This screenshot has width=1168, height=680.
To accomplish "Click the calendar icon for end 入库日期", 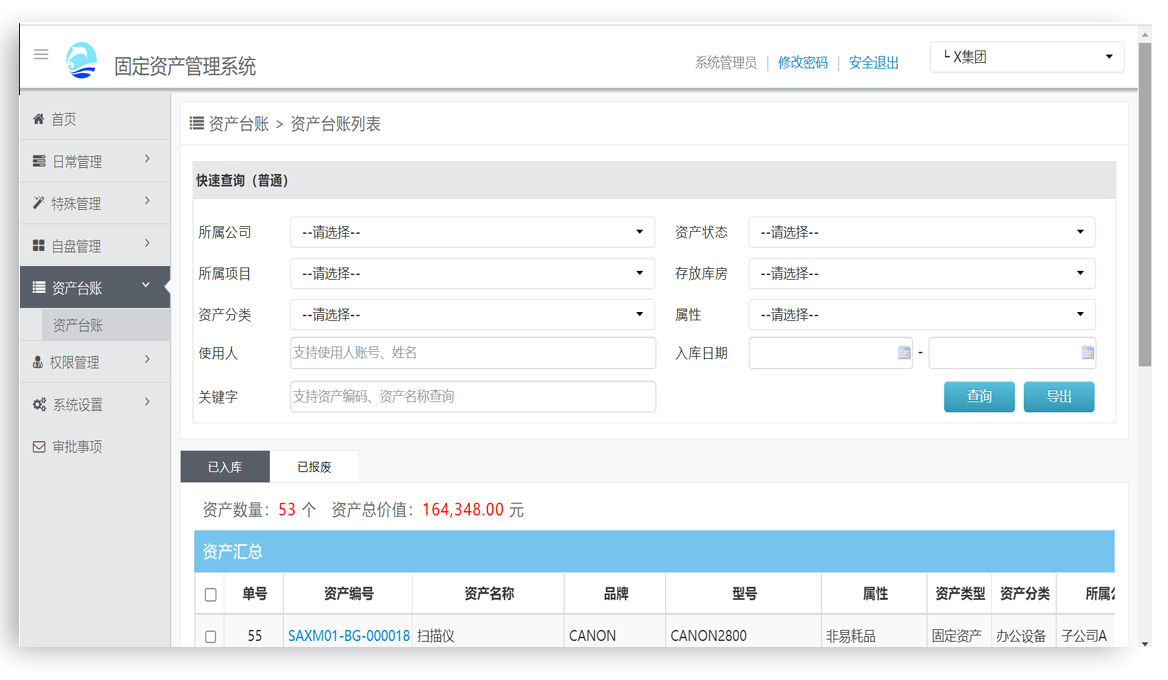I will click(x=1087, y=352).
